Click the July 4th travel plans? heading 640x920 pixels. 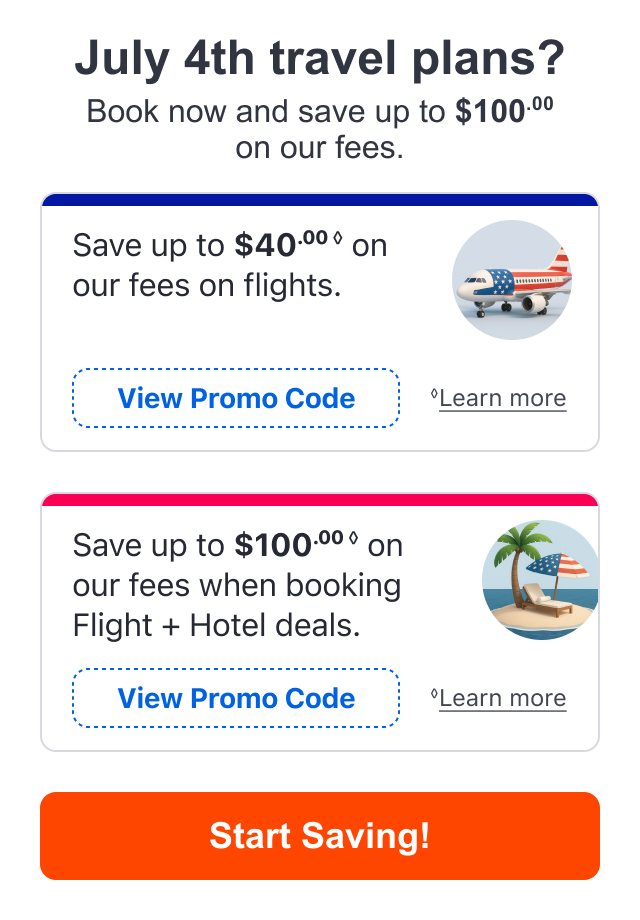pyautogui.click(x=320, y=59)
